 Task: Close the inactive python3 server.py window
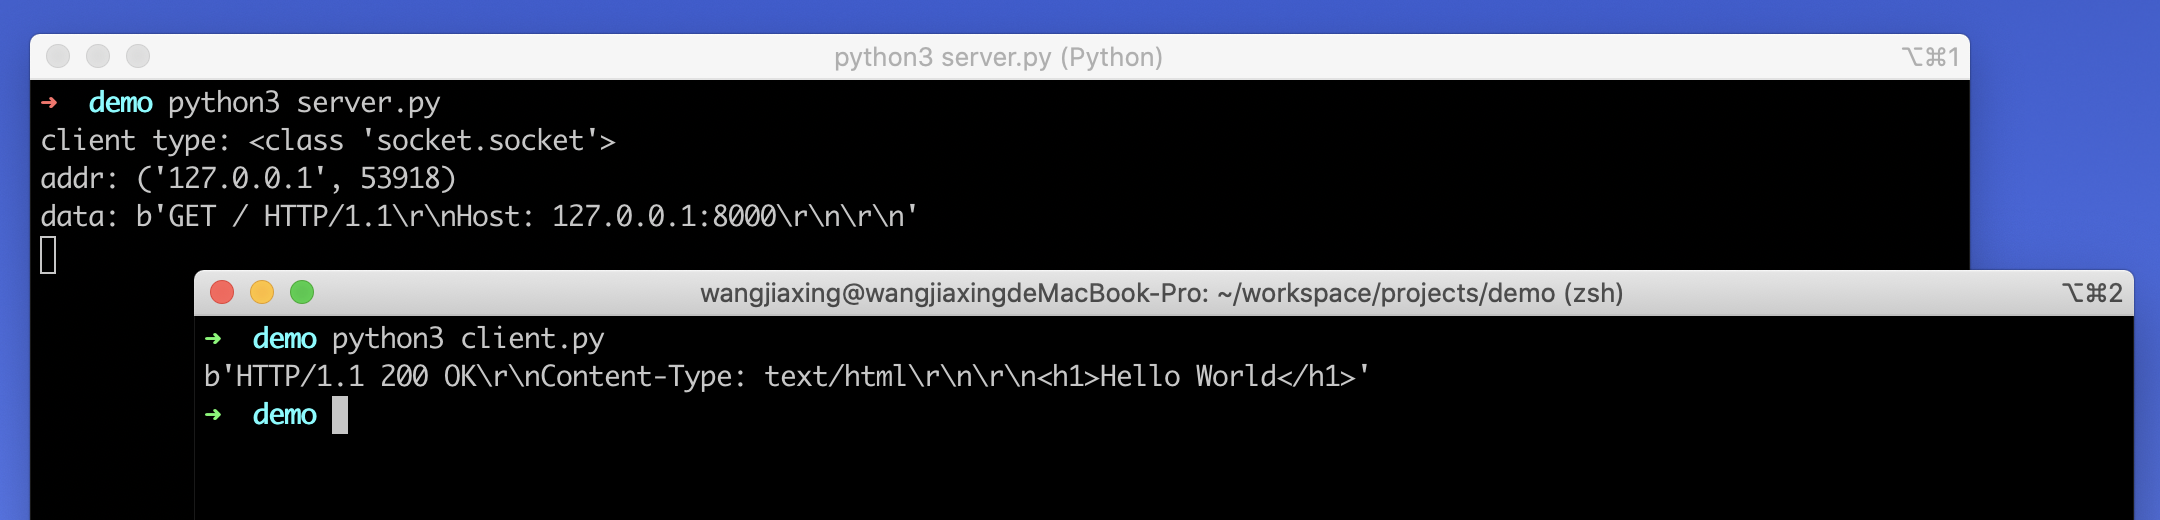pos(58,56)
